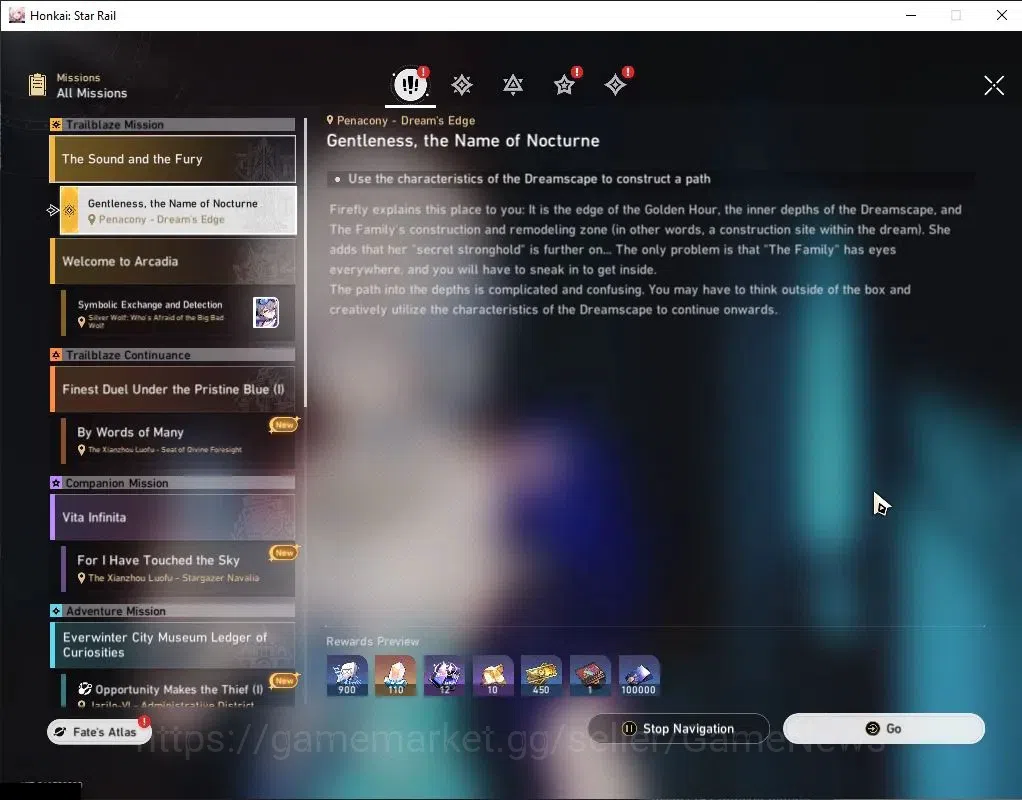The width and height of the screenshot is (1022, 800).
Task: Select Opportunity Makes the Thief (I) mission
Action: click(x=178, y=690)
